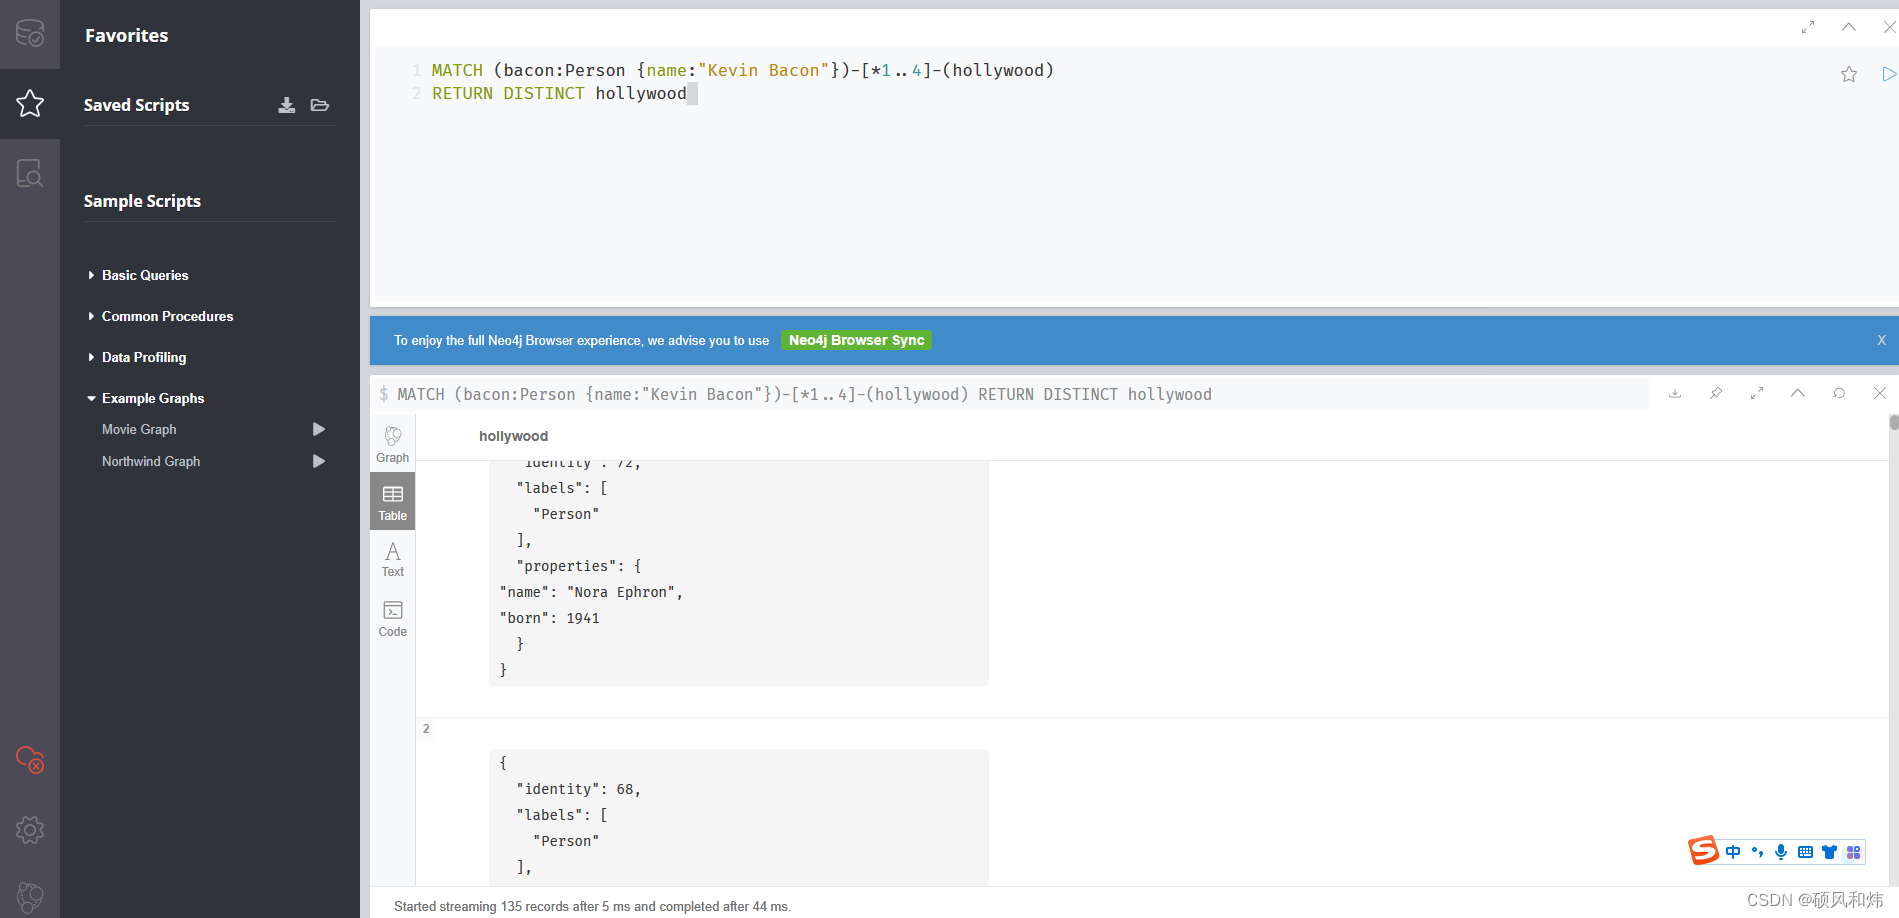The width and height of the screenshot is (1899, 918).
Task: Click the result pane vertical scrollbar
Action: 1893,650
